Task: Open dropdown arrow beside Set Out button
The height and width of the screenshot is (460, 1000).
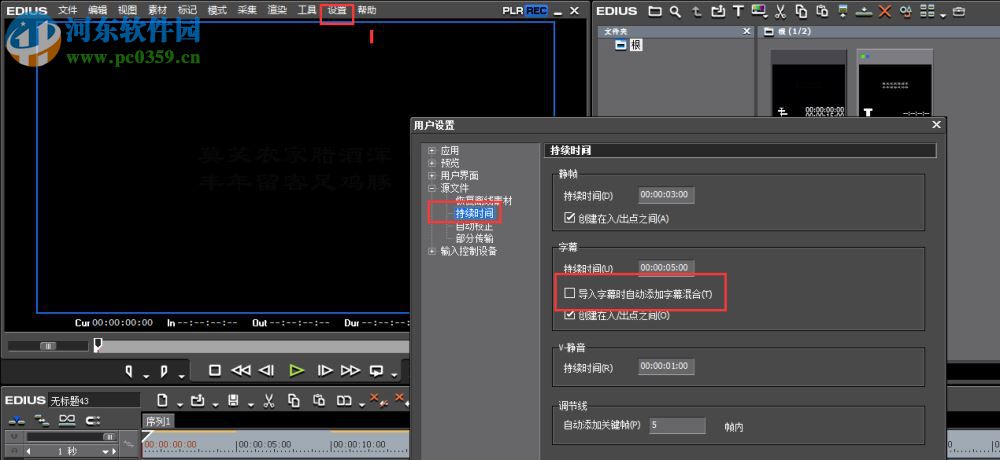Action: pos(181,376)
